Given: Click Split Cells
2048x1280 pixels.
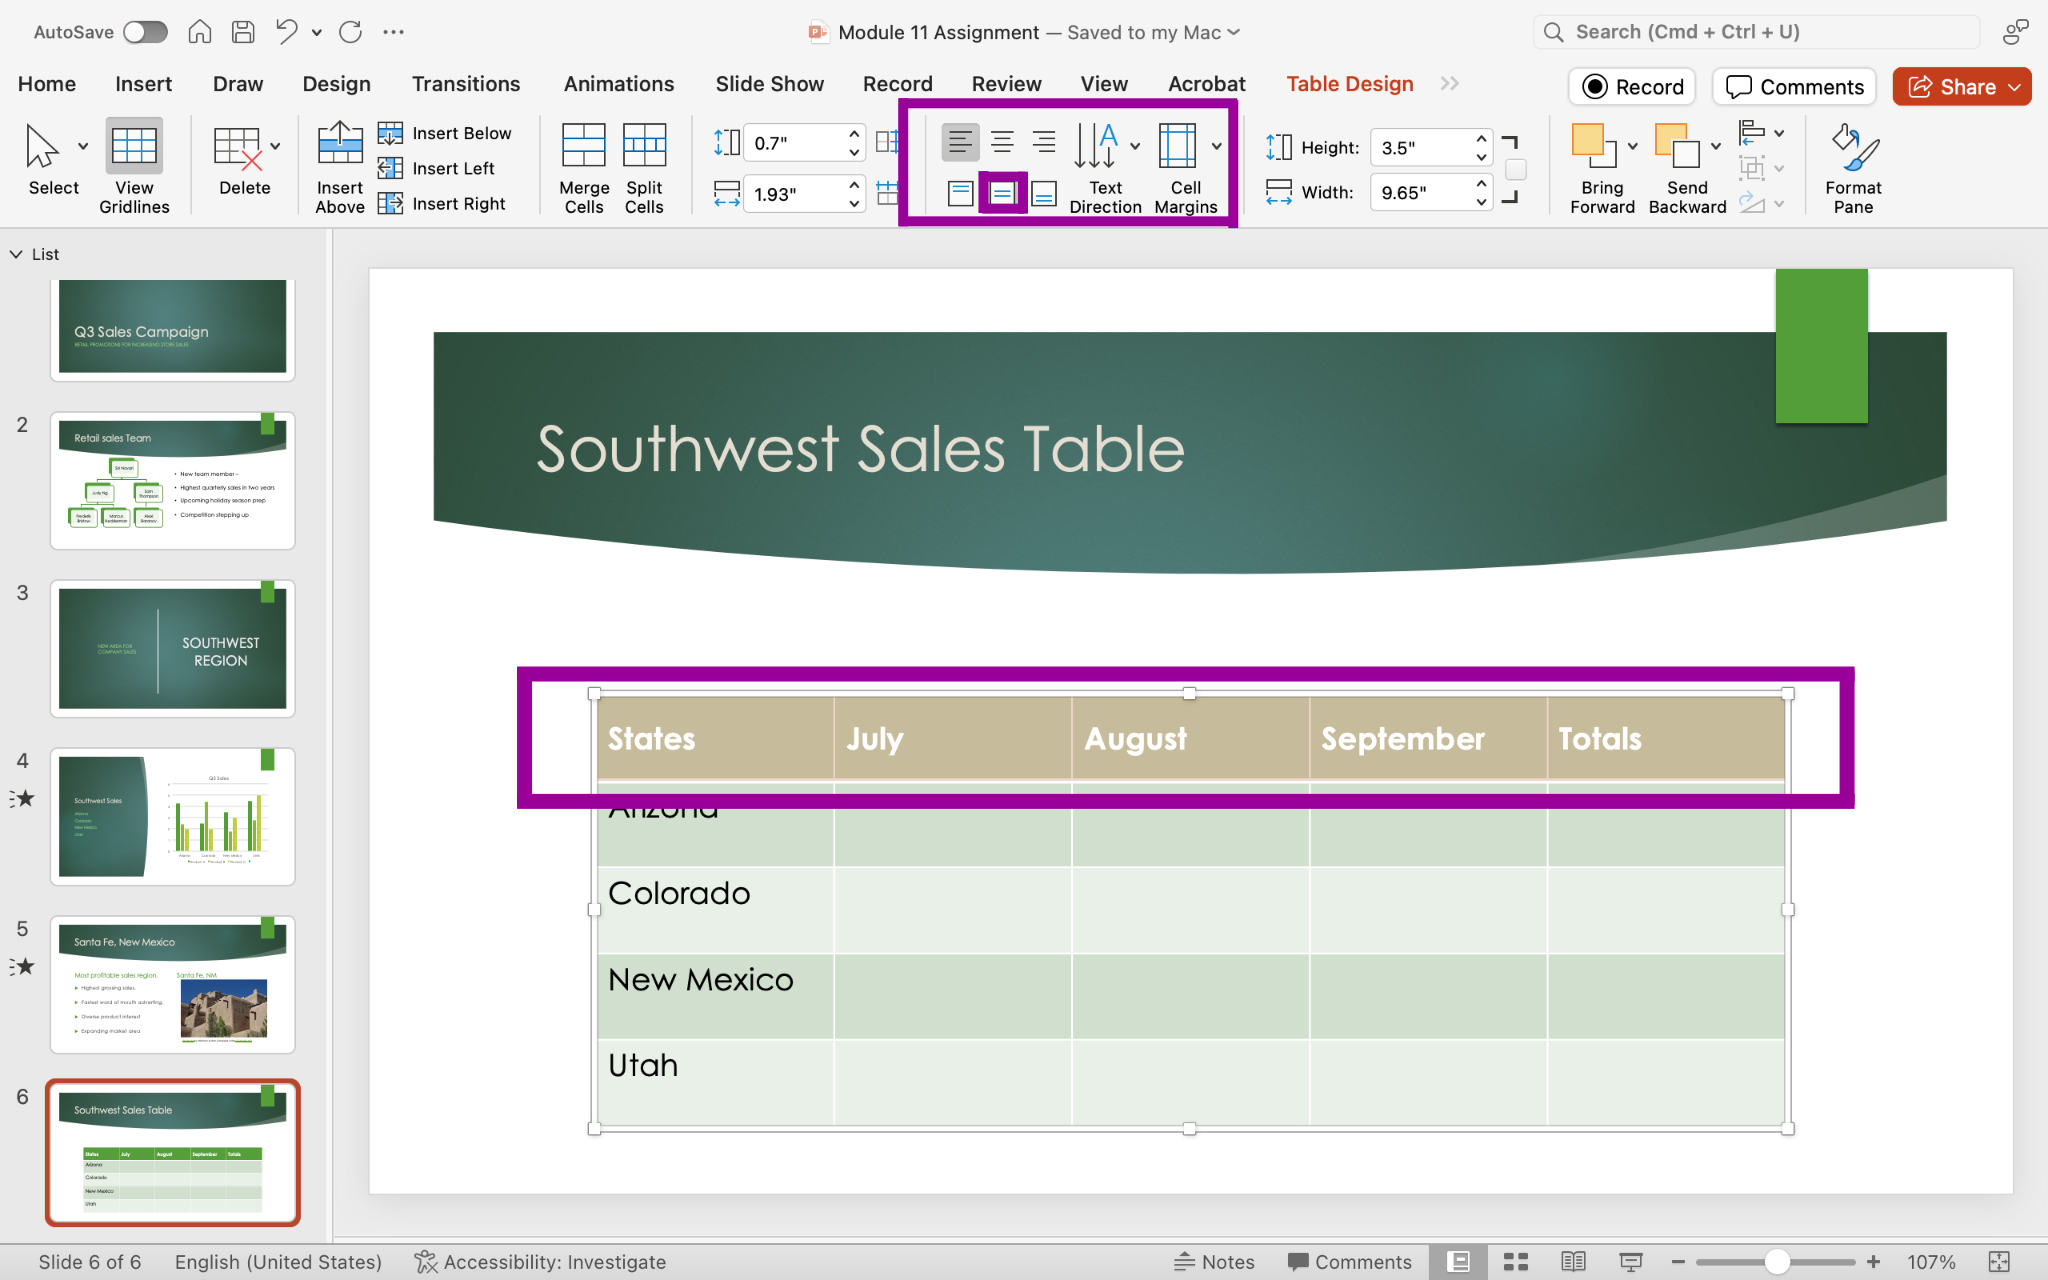Looking at the screenshot, I should [644, 168].
